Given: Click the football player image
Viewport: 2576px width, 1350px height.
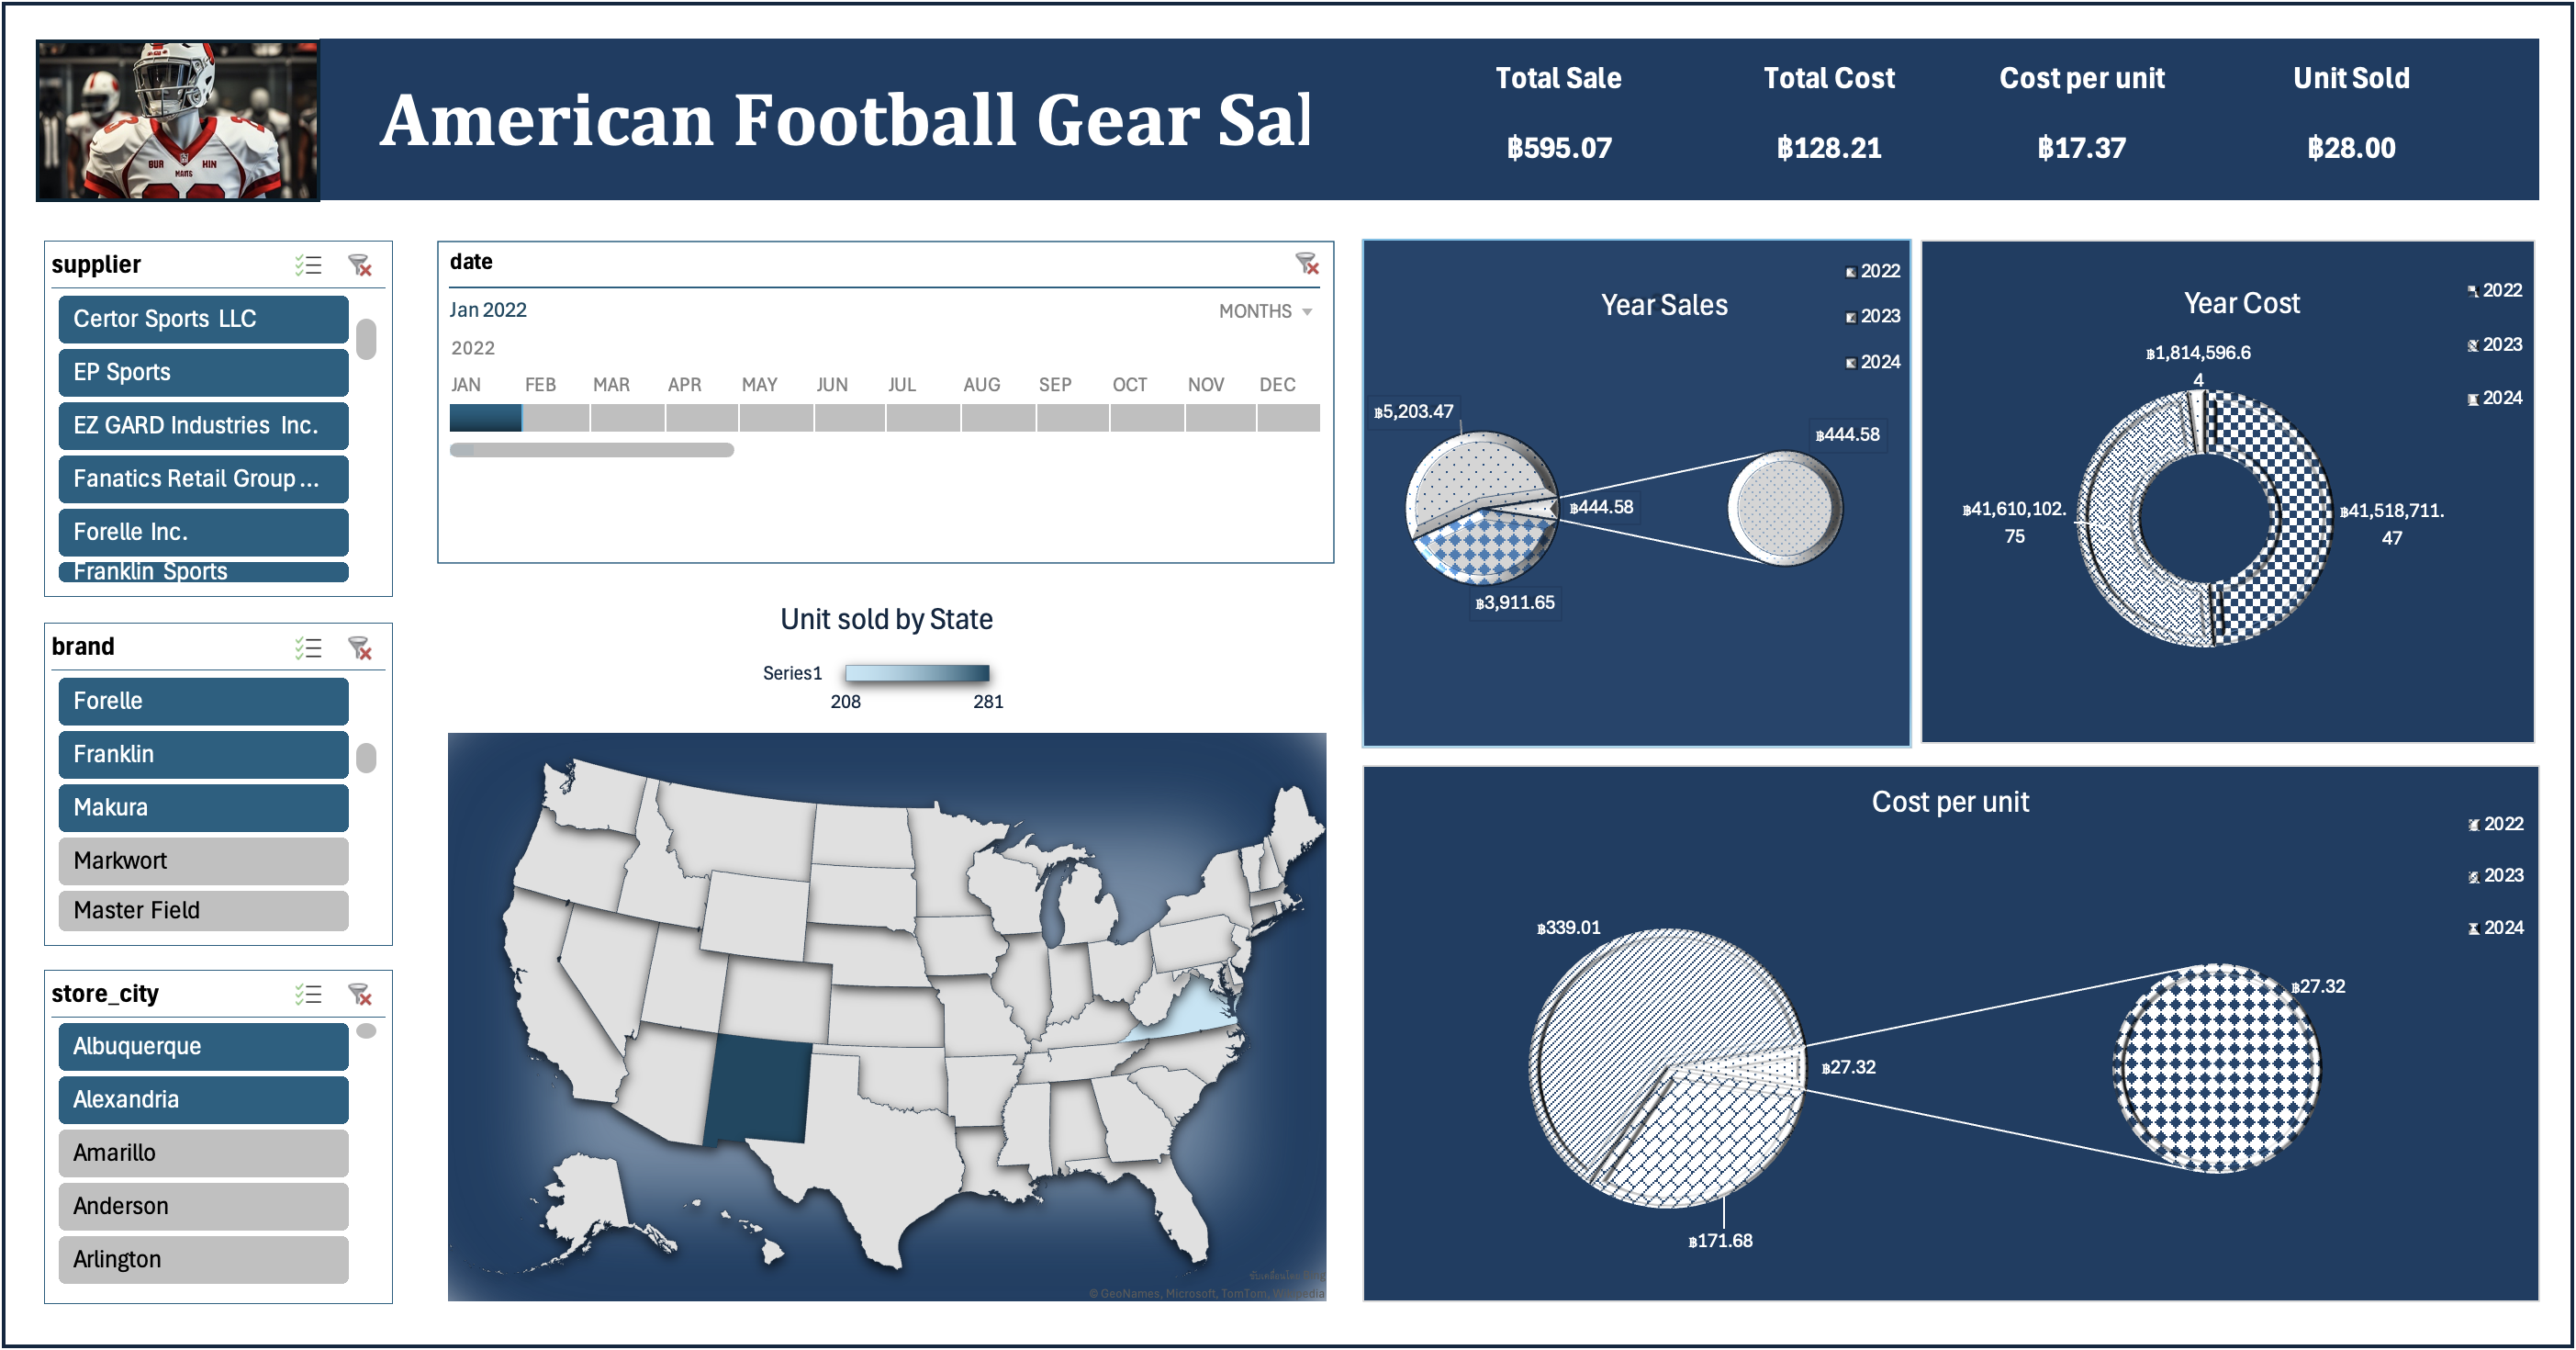Looking at the screenshot, I should point(178,120).
